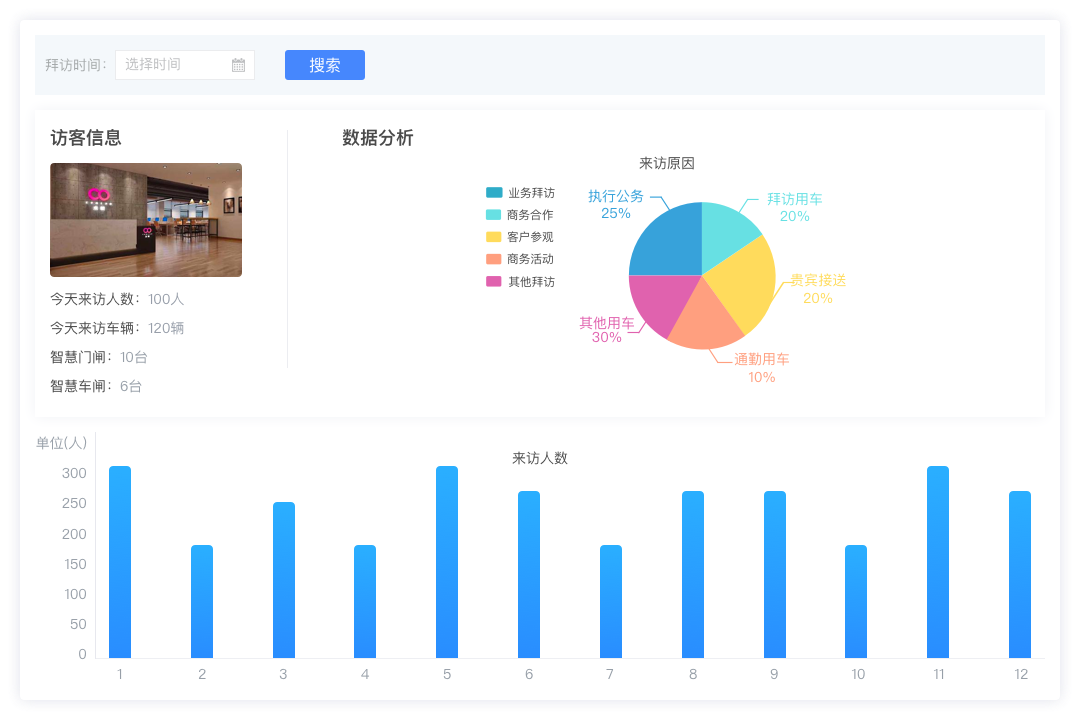Click the bar for month 6
The height and width of the screenshot is (720, 1080).
tap(529, 575)
